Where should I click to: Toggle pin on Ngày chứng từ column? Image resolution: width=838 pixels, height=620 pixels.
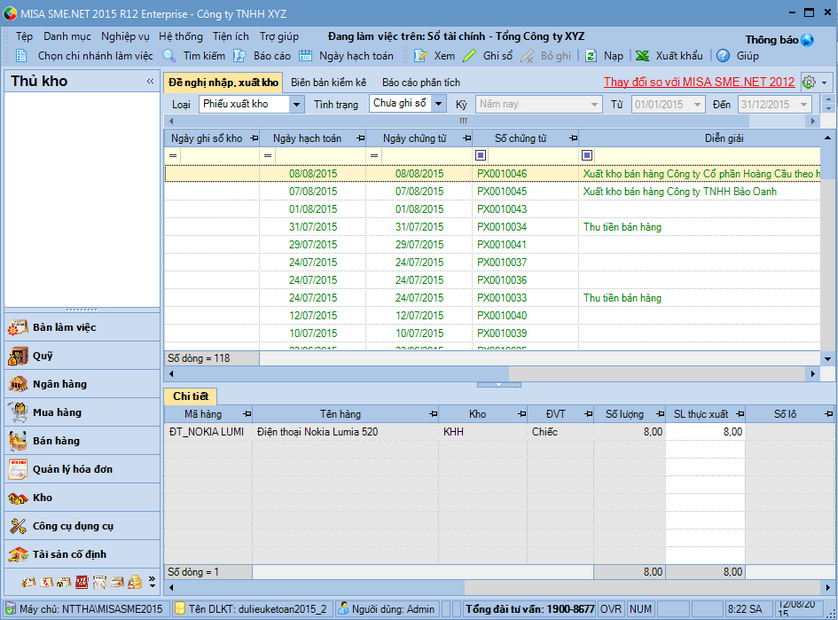(467, 138)
